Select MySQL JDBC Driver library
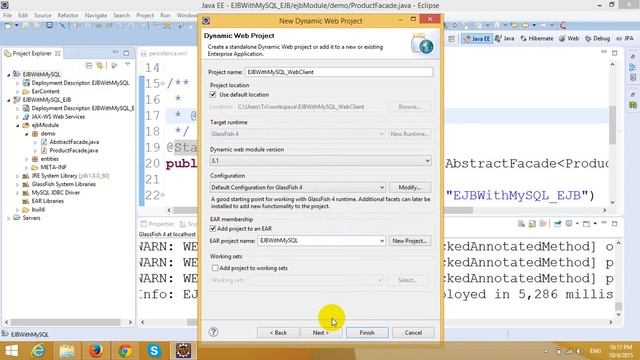This screenshot has height=360, width=640. click(x=56, y=193)
